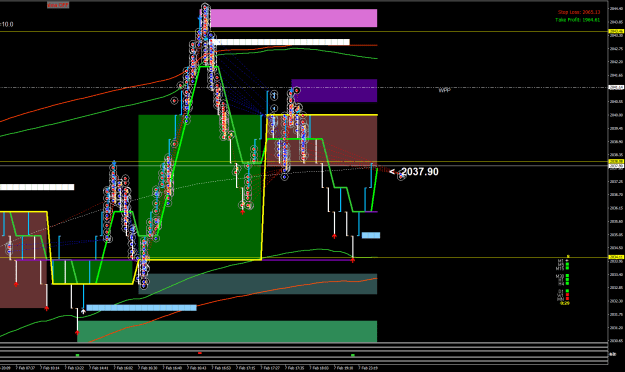Select the long light blue bar at lower left

142,308
